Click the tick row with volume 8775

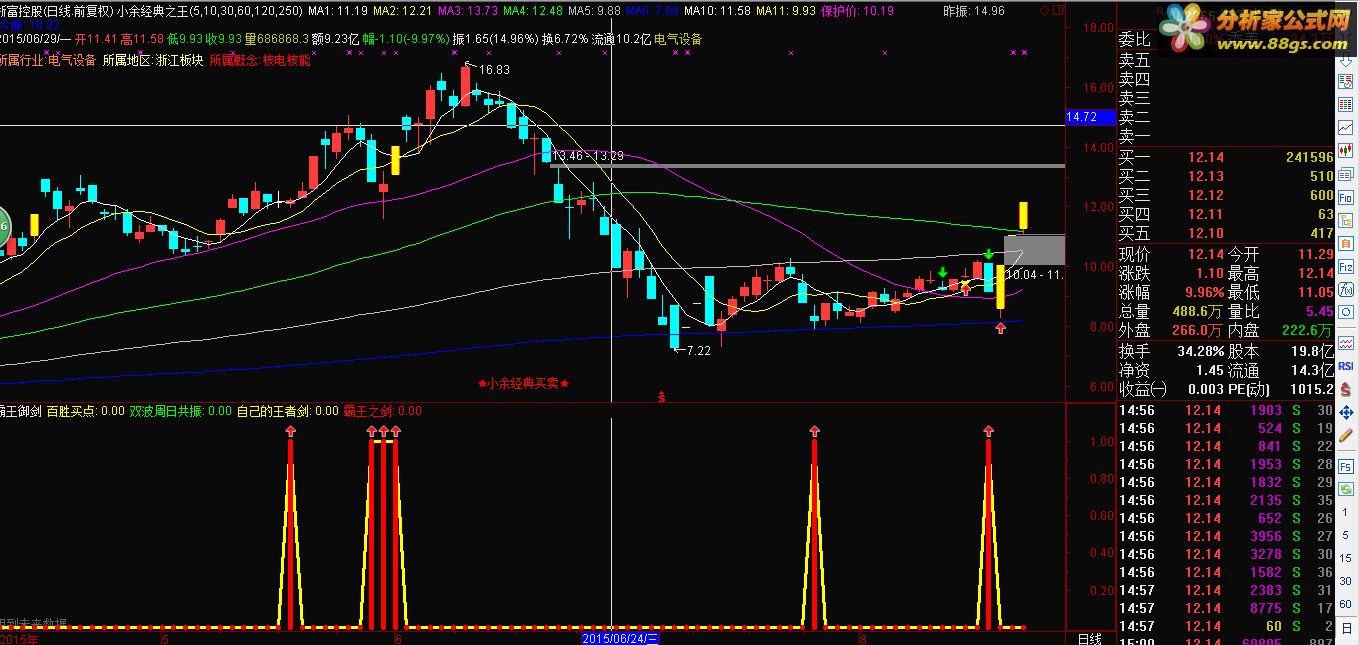coord(1226,608)
